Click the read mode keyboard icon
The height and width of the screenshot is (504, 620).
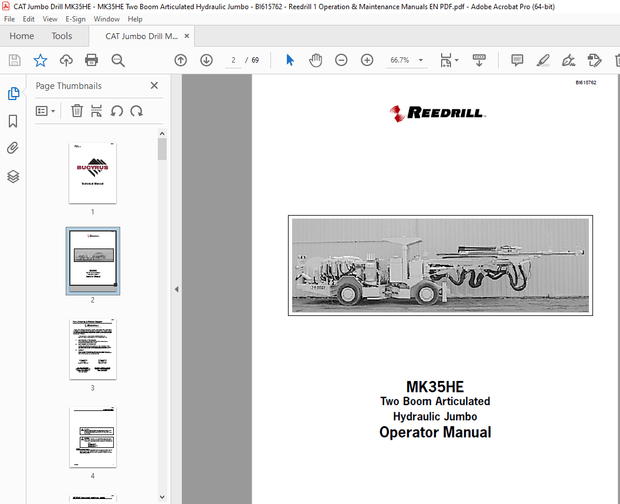coord(479,60)
